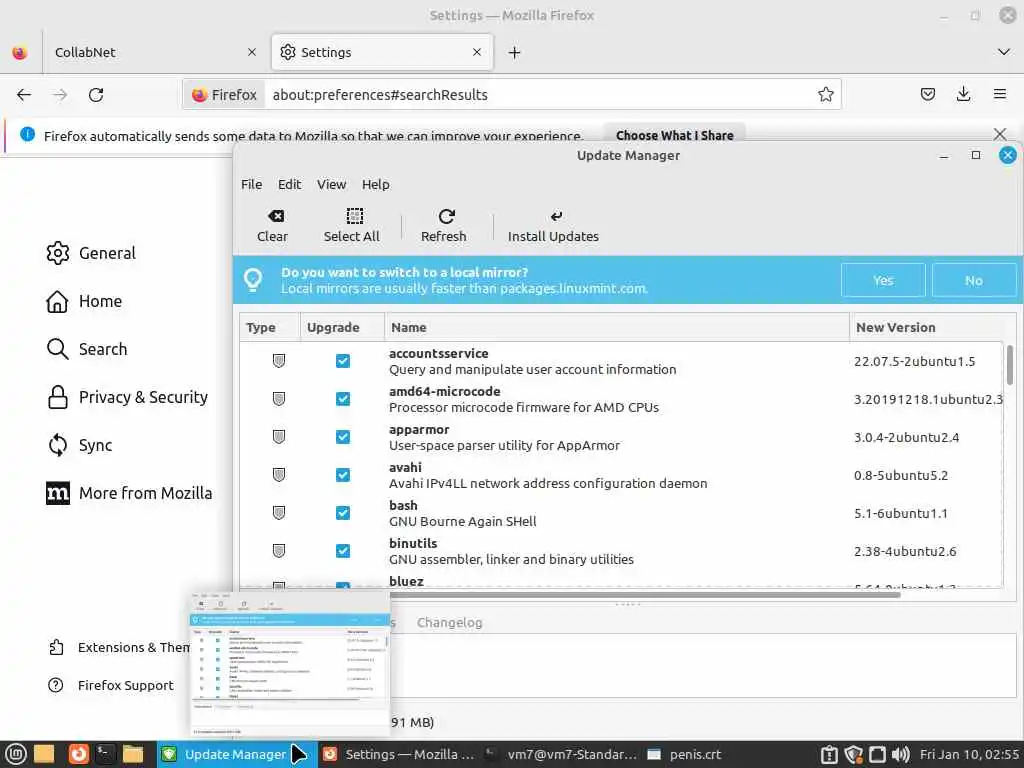Click shield type icon for avahi row
1024x768 pixels.
pos(279,475)
